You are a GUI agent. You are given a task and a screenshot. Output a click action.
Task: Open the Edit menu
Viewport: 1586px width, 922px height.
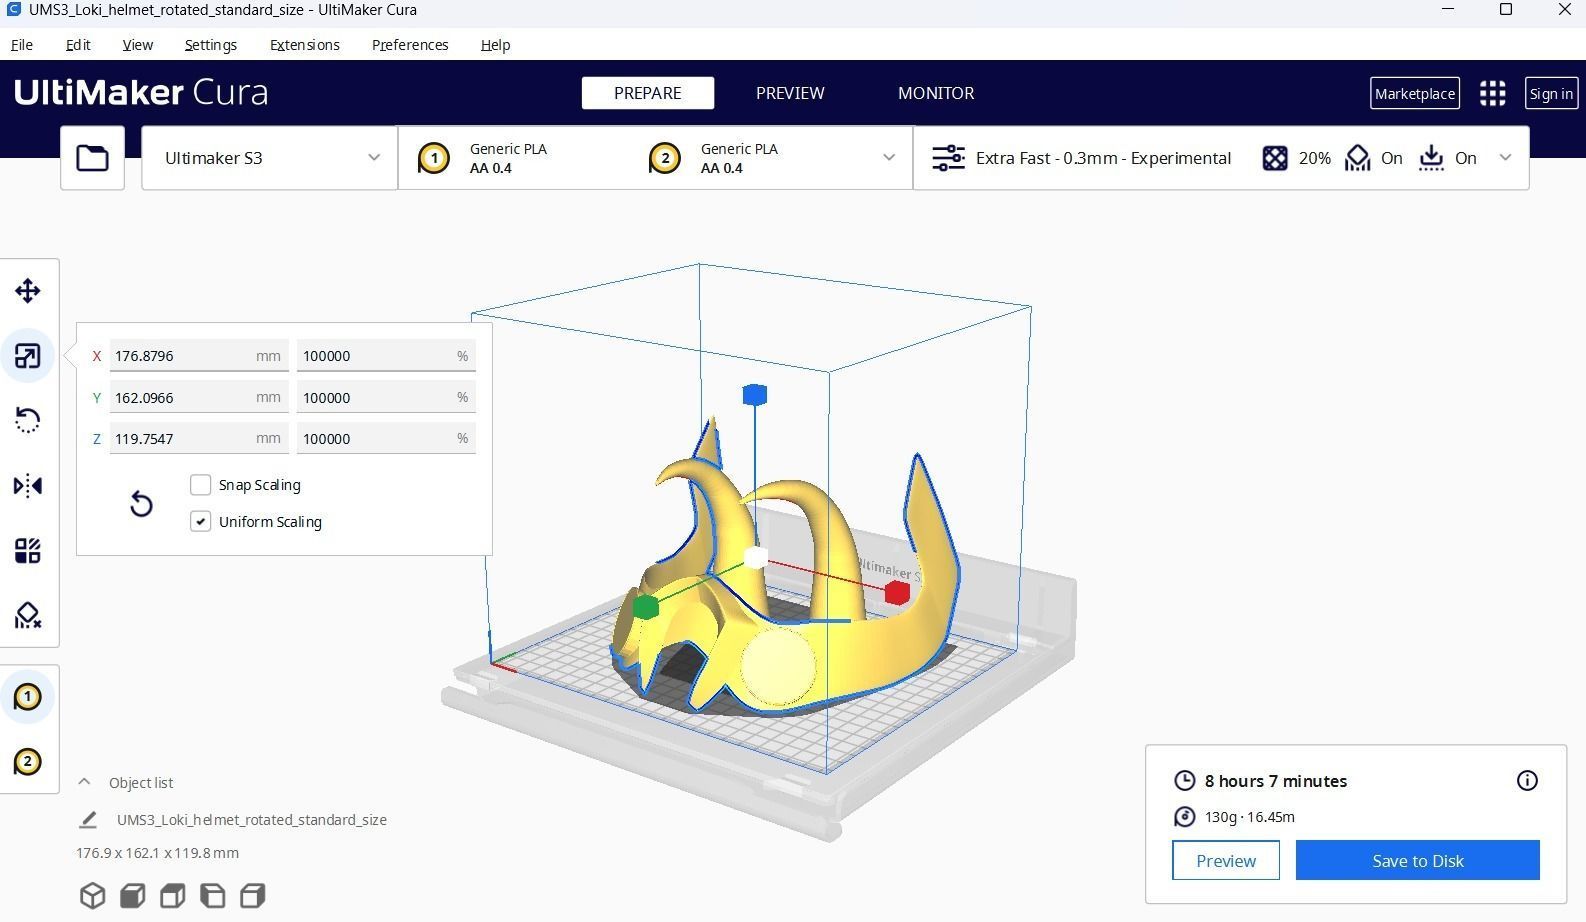click(x=78, y=45)
